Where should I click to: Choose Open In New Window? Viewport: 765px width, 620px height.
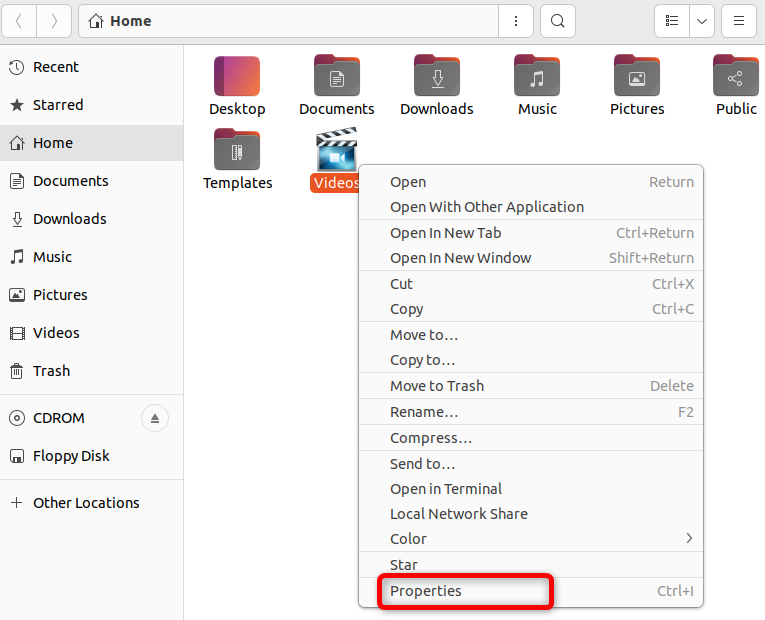point(531,258)
